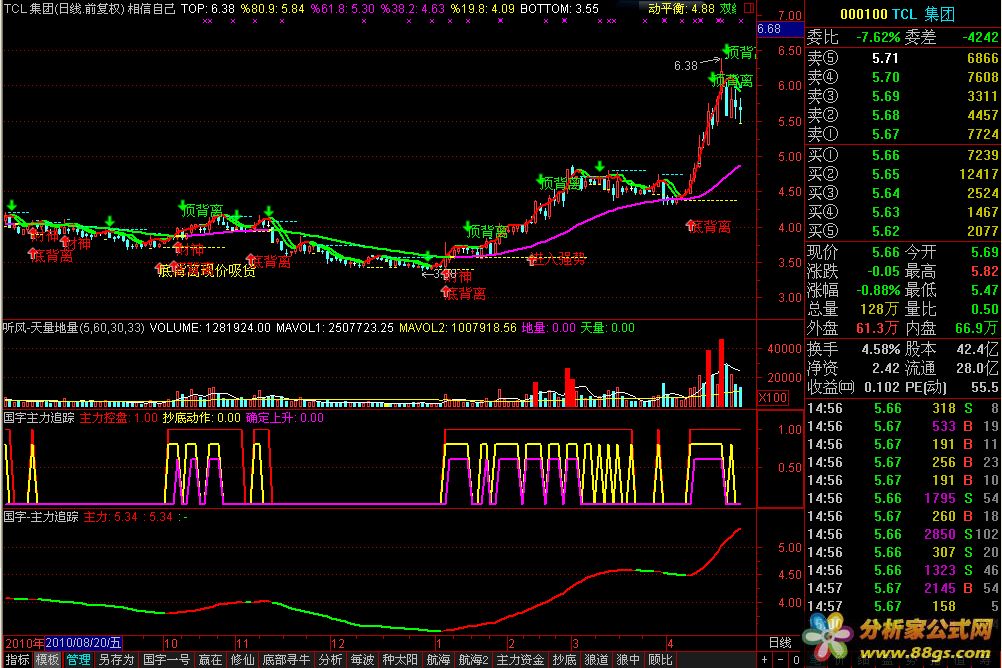The height and width of the screenshot is (668, 1002).
Task: Click the 日线 period label
Action: (779, 642)
